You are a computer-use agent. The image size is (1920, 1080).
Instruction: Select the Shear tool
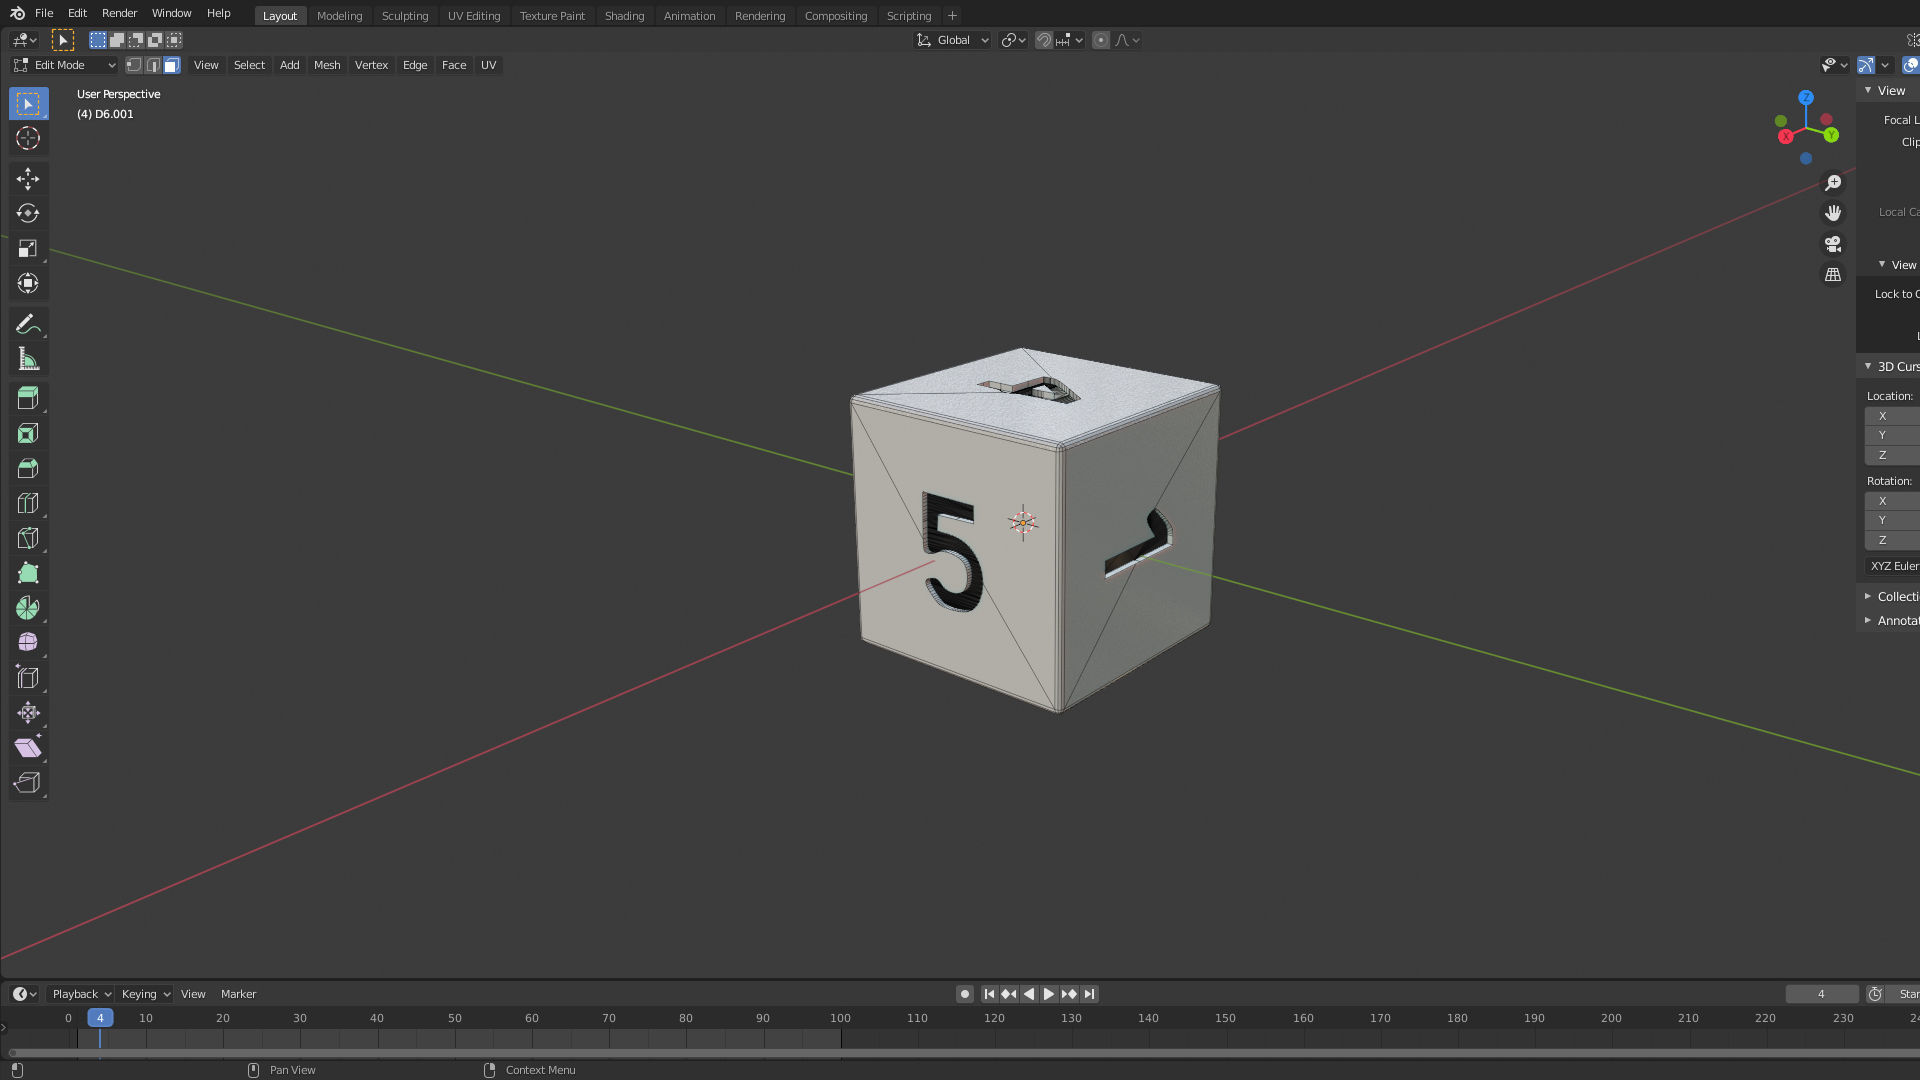pos(28,748)
